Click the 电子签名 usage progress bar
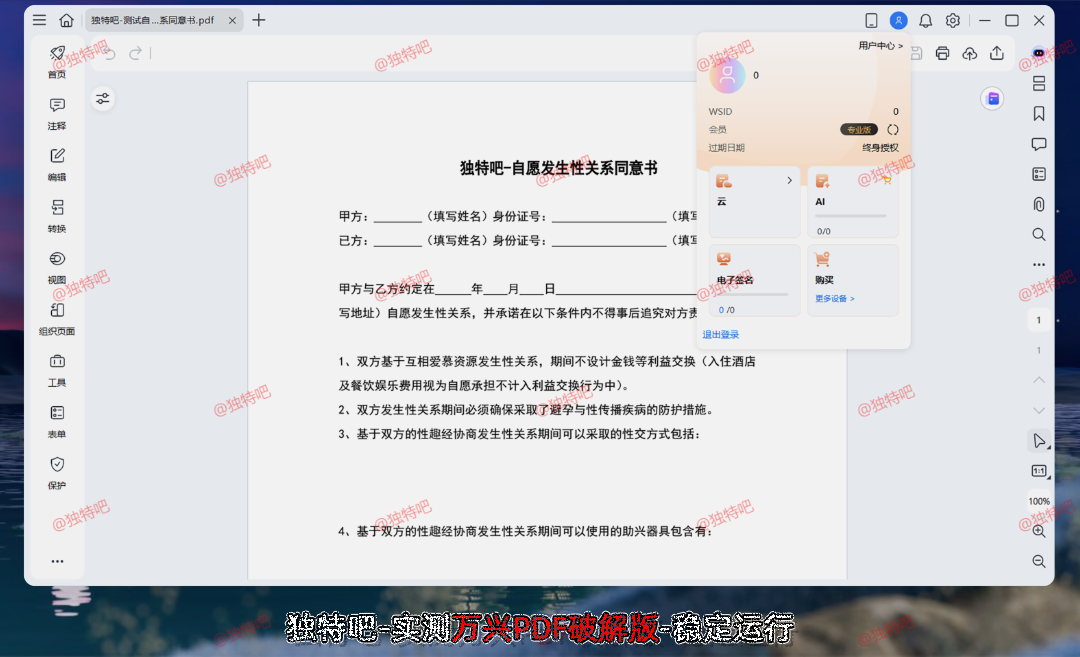 (x=752, y=295)
